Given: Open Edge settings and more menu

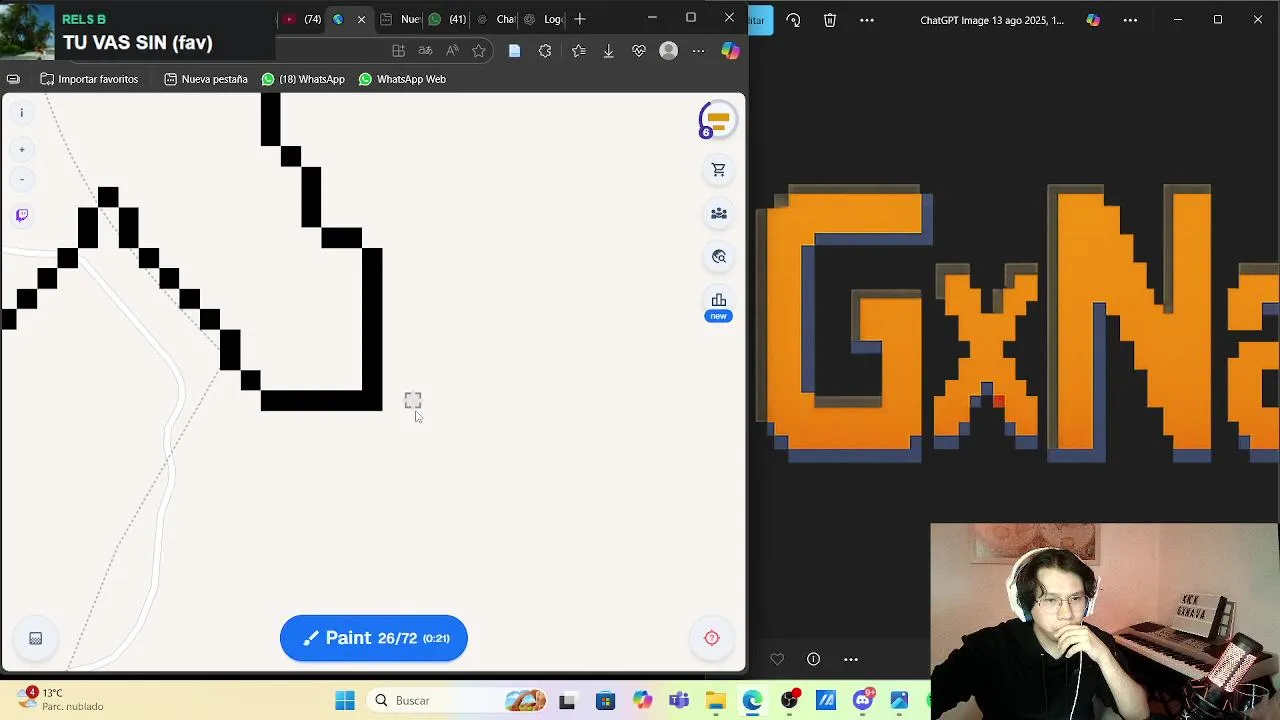Looking at the screenshot, I should coord(698,51).
